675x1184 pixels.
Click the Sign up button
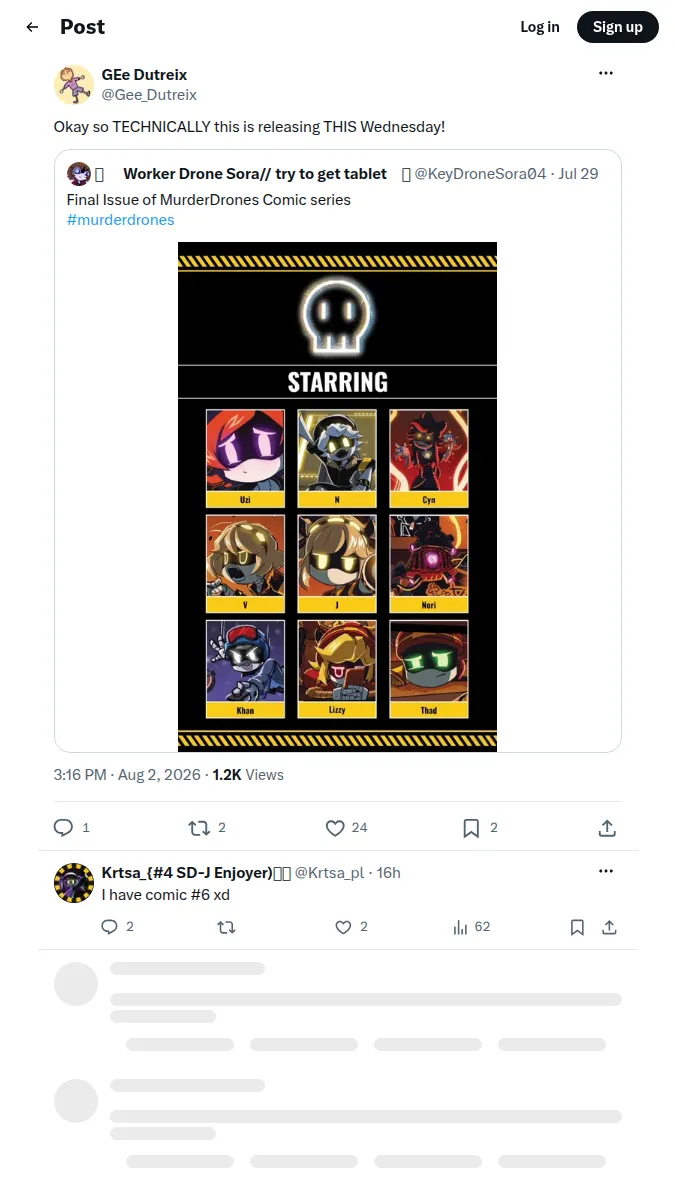coord(618,27)
